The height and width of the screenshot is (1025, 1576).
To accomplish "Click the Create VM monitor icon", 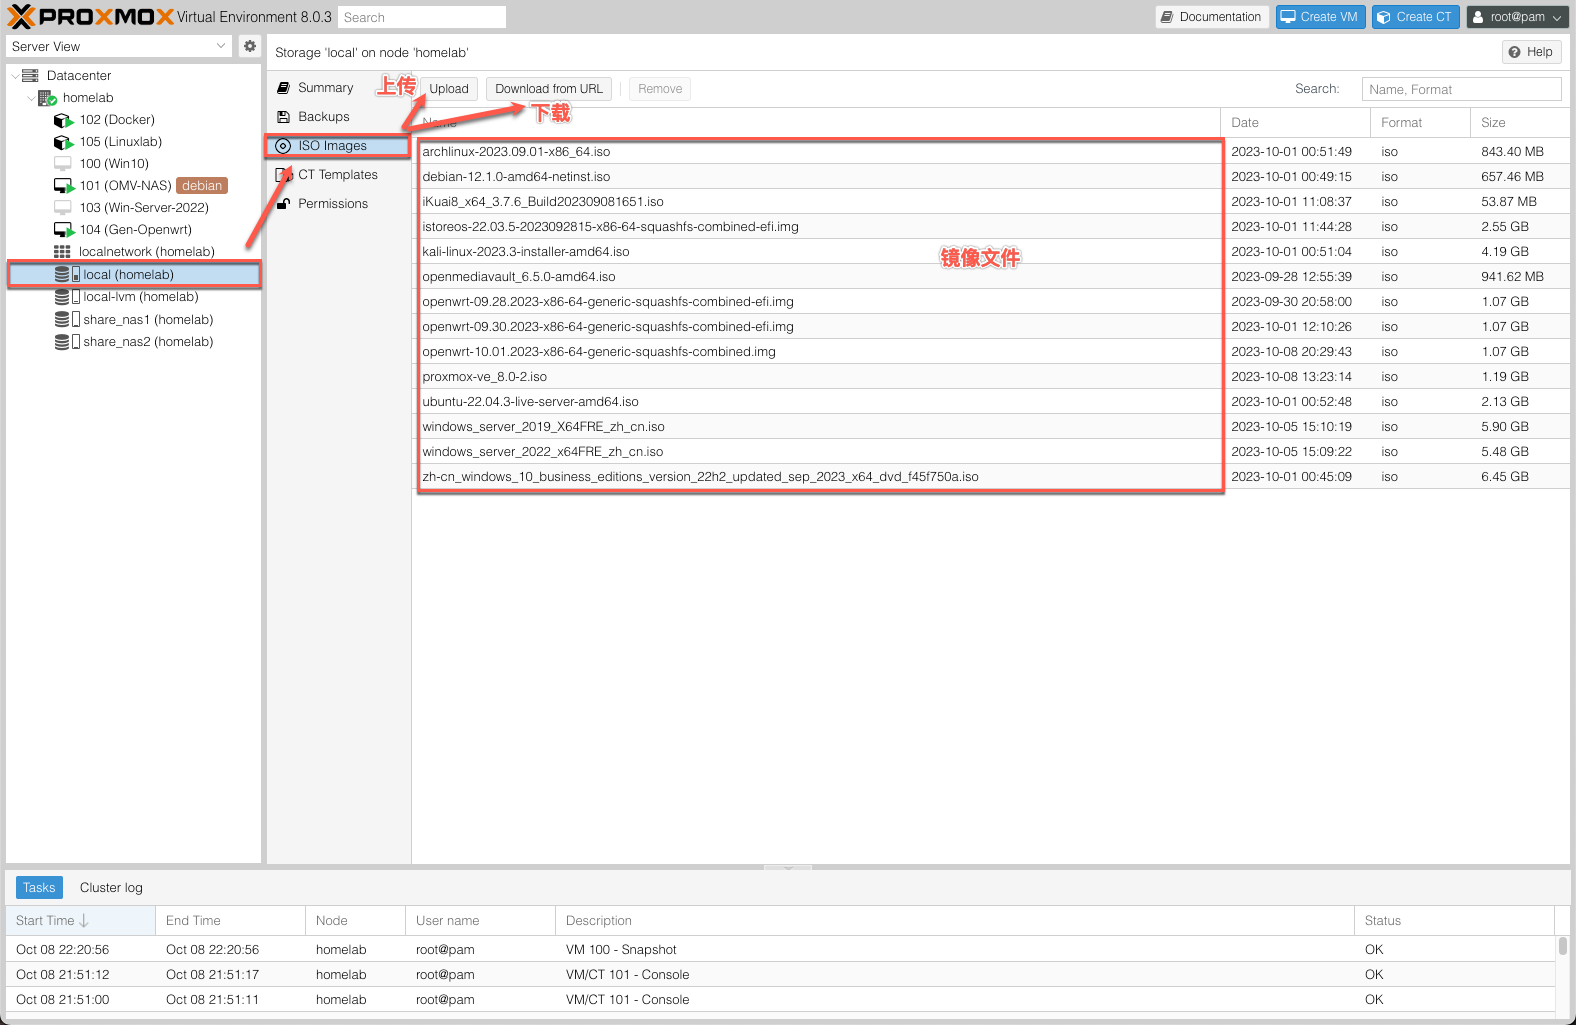I will point(1288,17).
